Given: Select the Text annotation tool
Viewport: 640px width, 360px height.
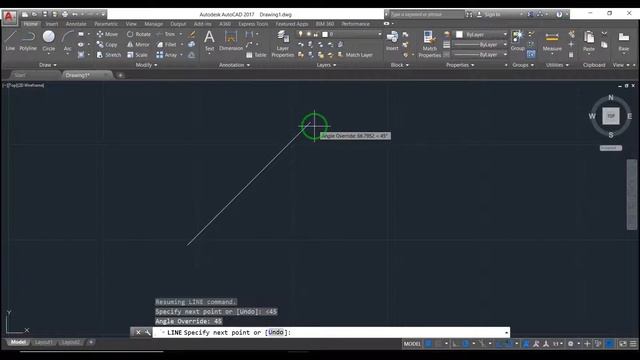Looking at the screenshot, I should 209,40.
